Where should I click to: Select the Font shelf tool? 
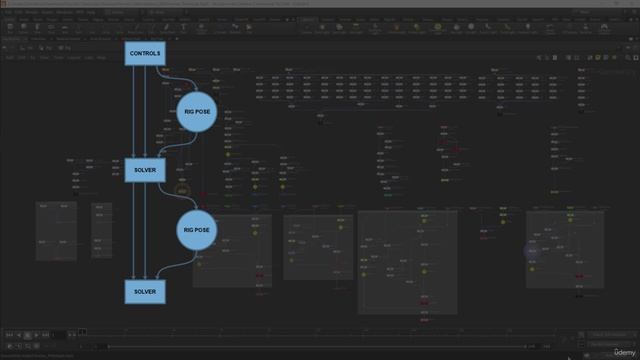[x=183, y=28]
